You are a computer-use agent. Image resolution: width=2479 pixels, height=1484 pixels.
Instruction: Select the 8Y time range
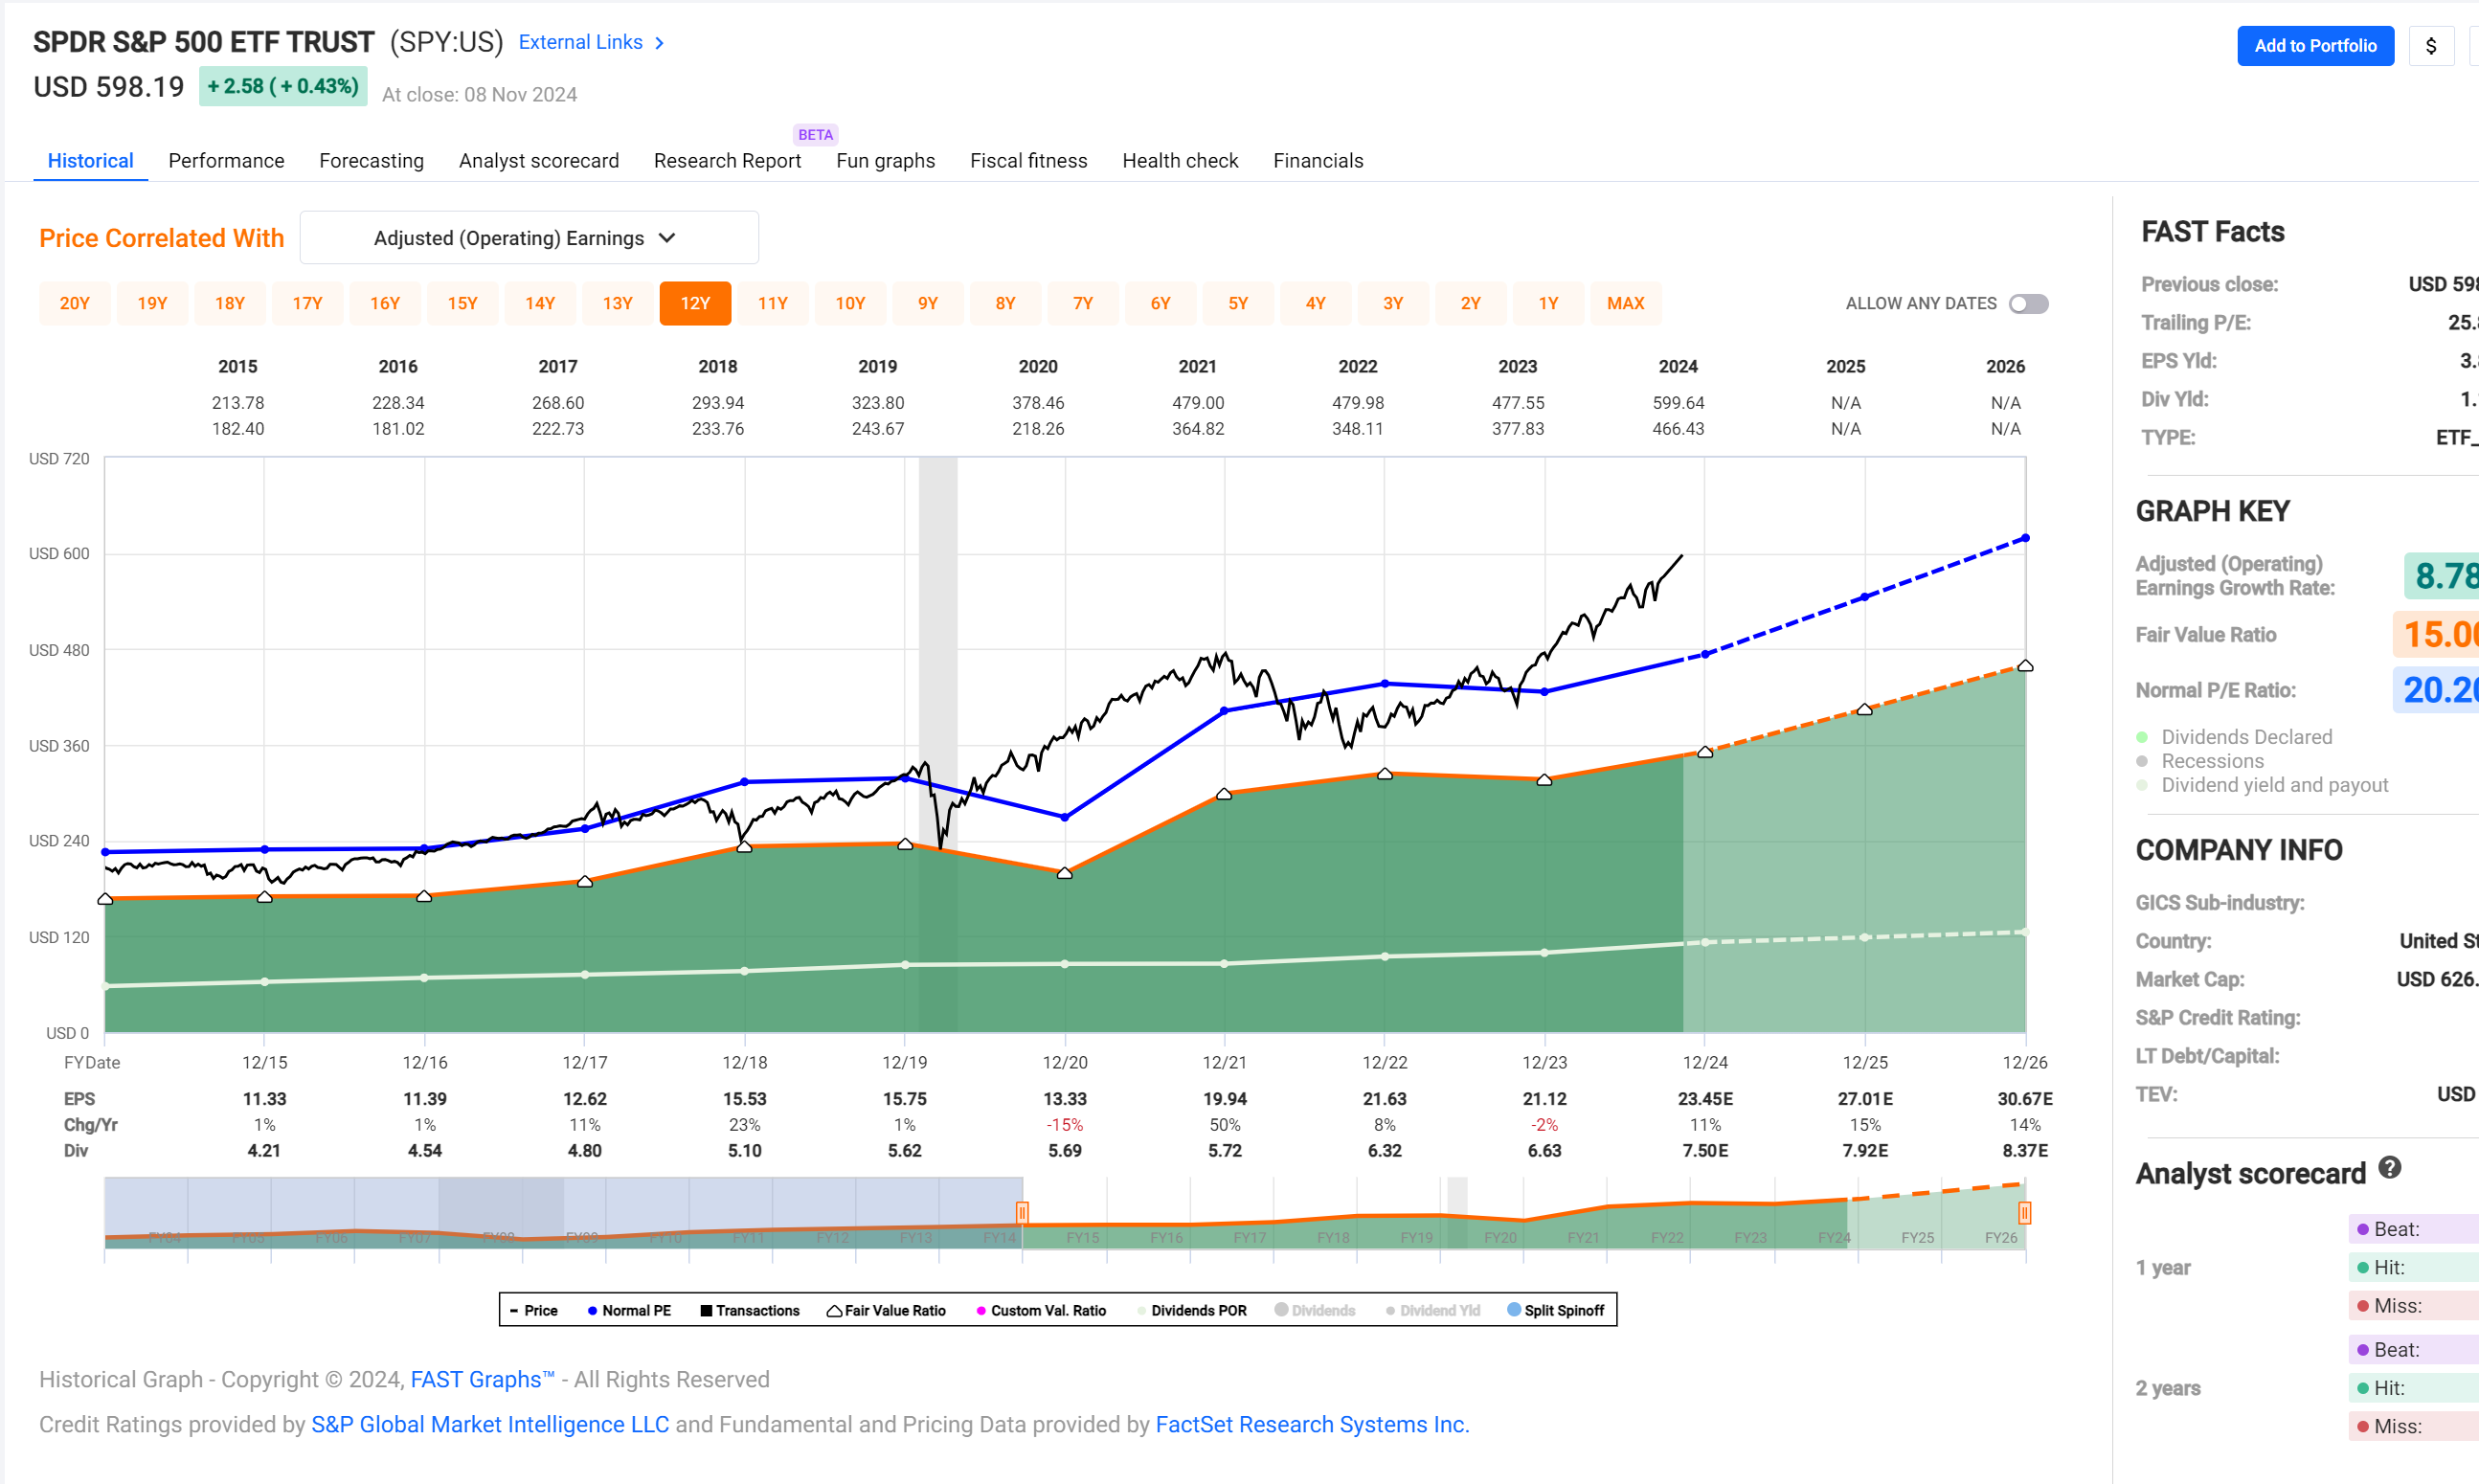click(1005, 304)
